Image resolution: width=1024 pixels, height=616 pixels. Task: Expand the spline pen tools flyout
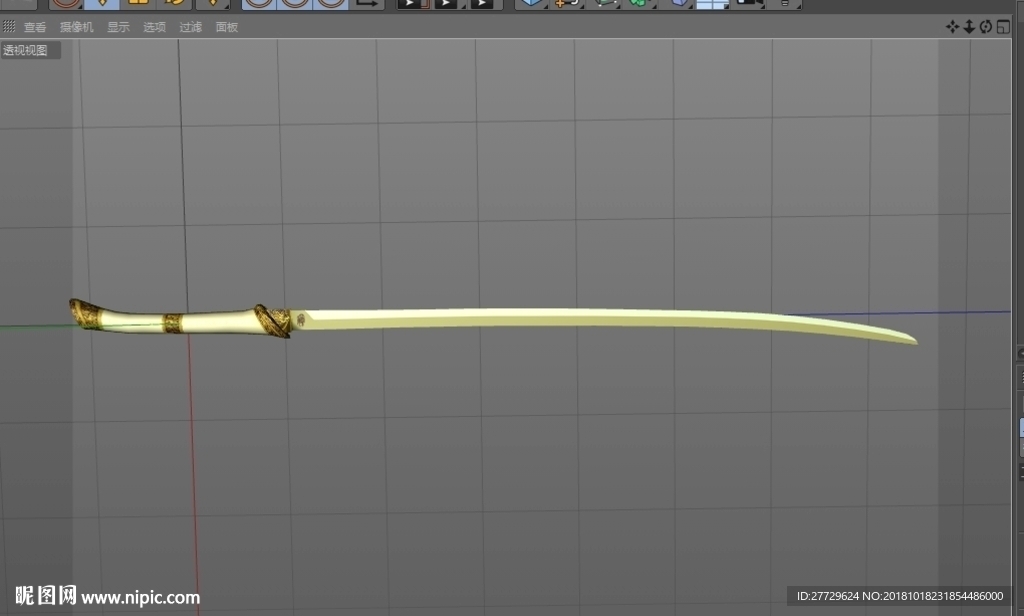click(567, 4)
